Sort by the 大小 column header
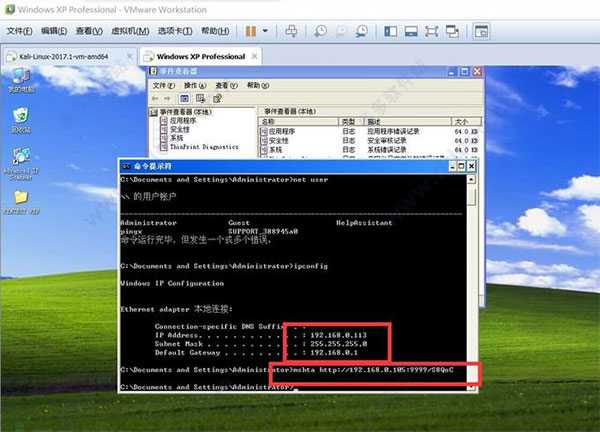Image resolution: width=600 pixels, height=432 pixels. click(466, 122)
